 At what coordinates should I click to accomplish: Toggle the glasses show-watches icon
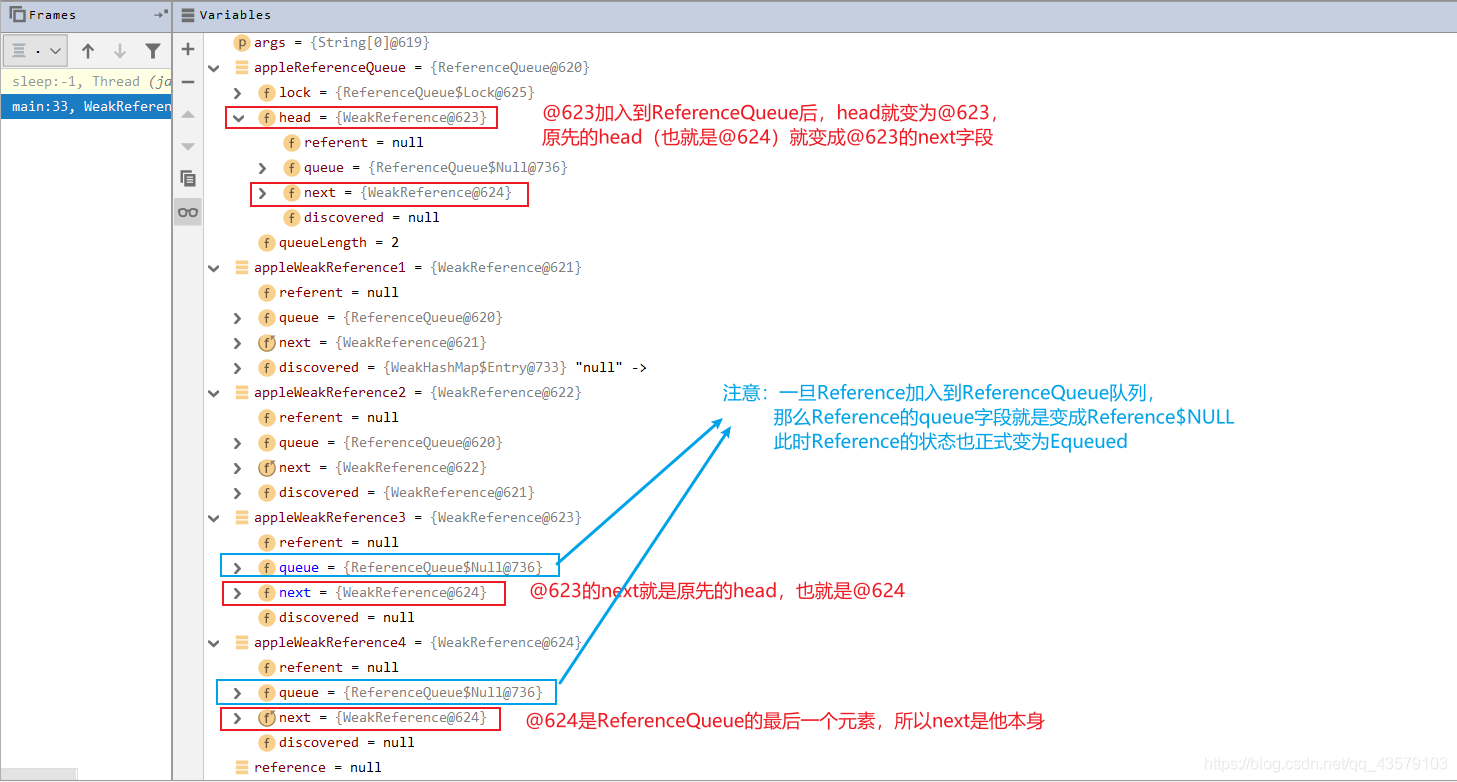pos(188,211)
